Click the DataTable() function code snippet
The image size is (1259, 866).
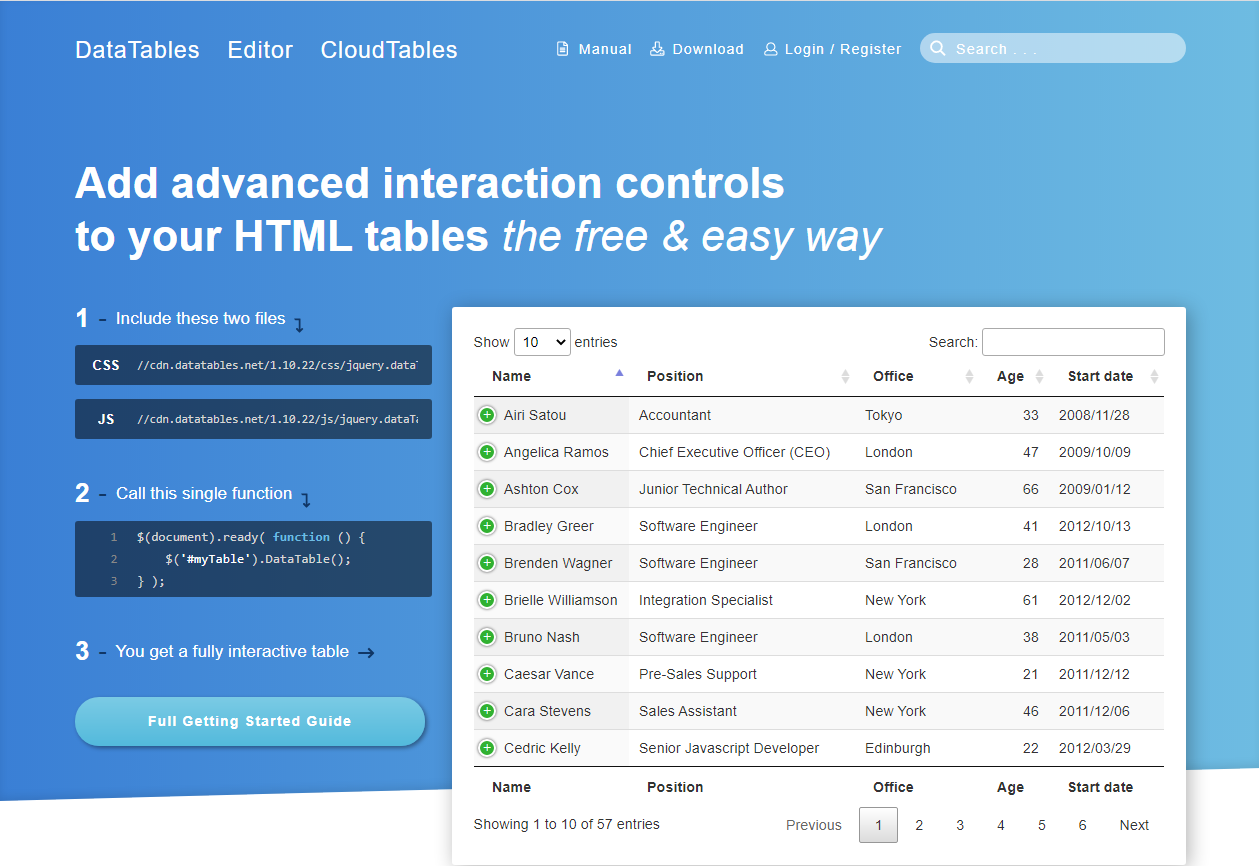click(253, 559)
